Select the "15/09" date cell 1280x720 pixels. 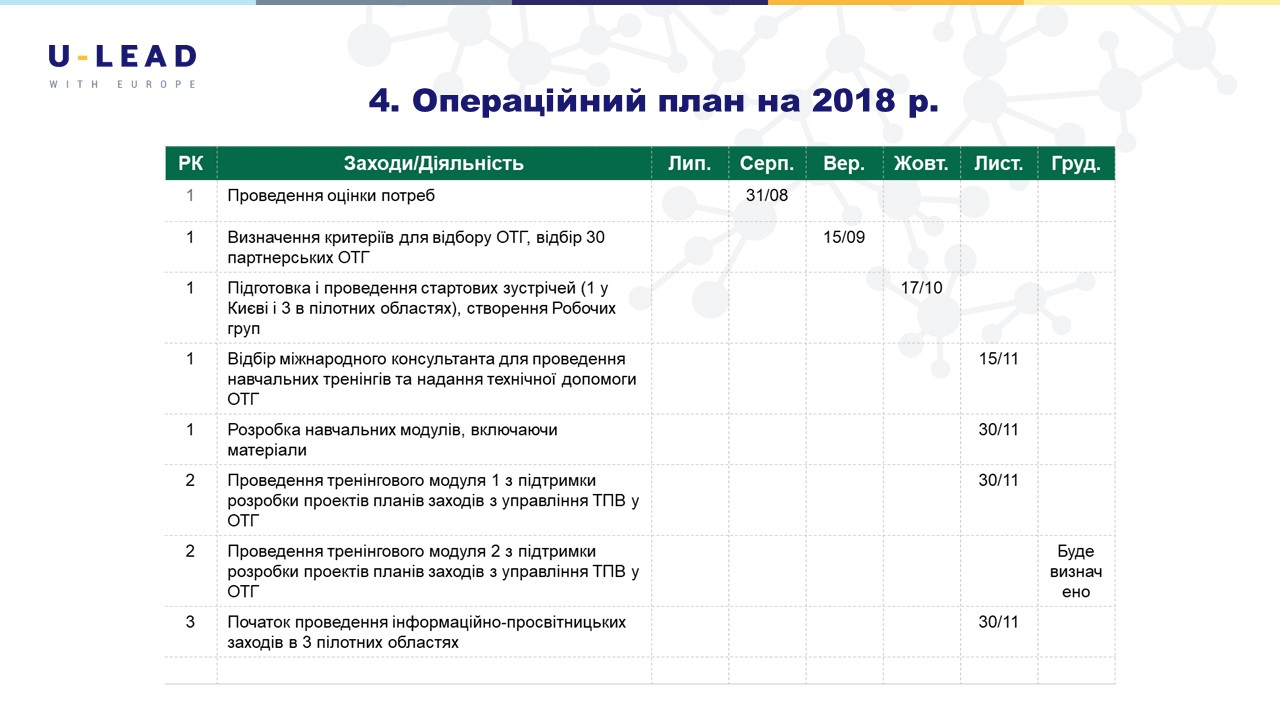pos(844,238)
